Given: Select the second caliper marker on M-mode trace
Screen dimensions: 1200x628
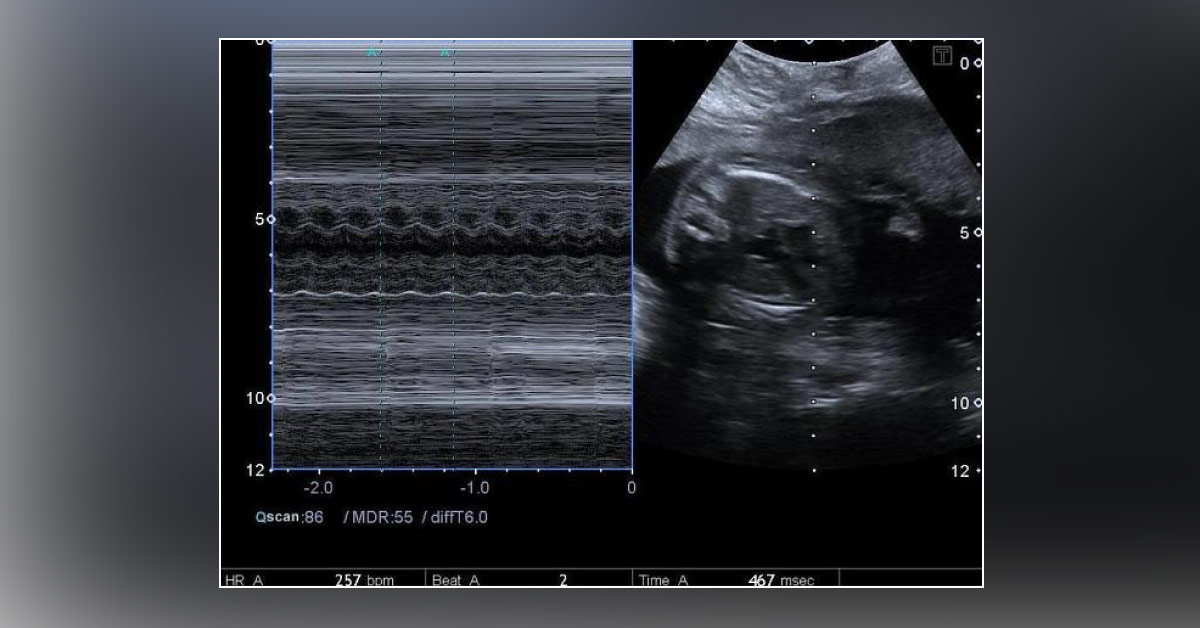Looking at the screenshot, I should [x=445, y=51].
